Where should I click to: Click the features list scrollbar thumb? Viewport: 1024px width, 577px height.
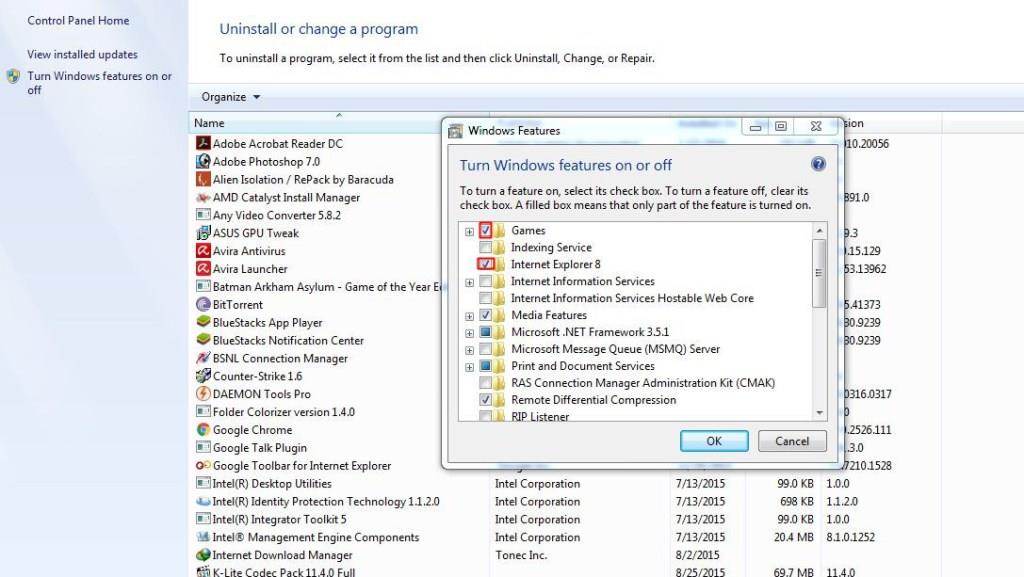coord(819,273)
